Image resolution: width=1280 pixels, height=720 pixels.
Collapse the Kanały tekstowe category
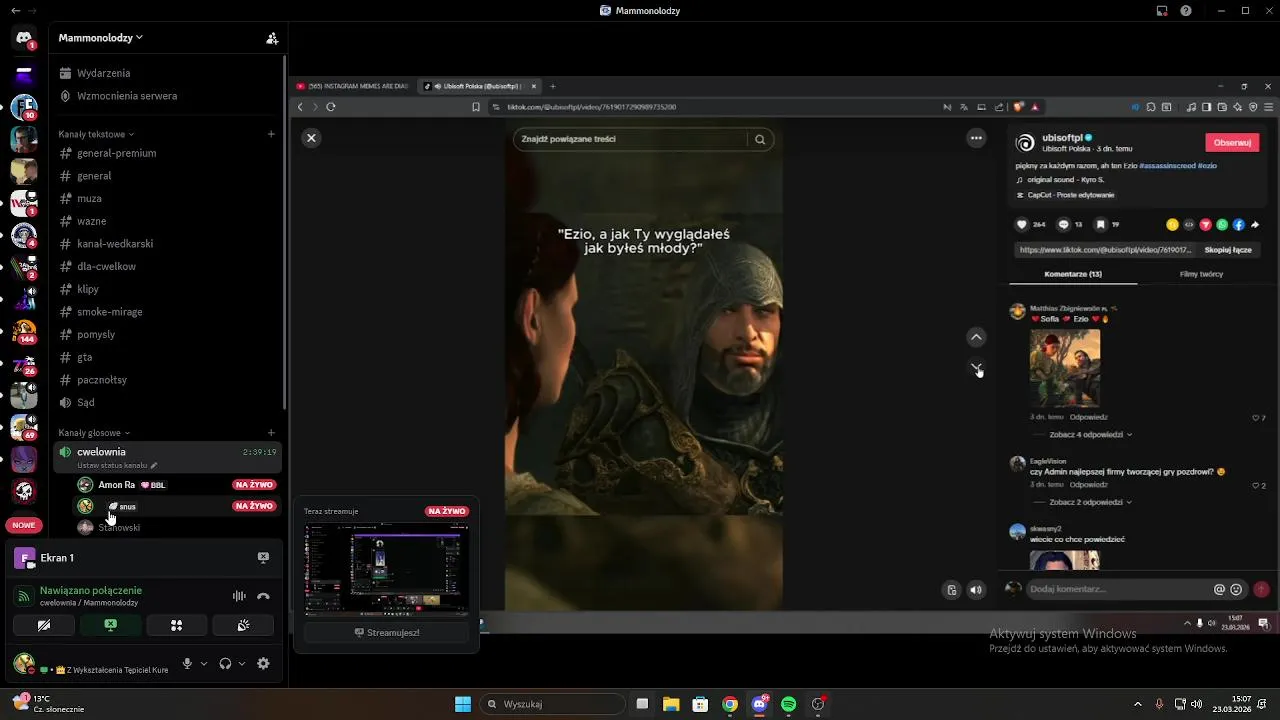(x=96, y=134)
